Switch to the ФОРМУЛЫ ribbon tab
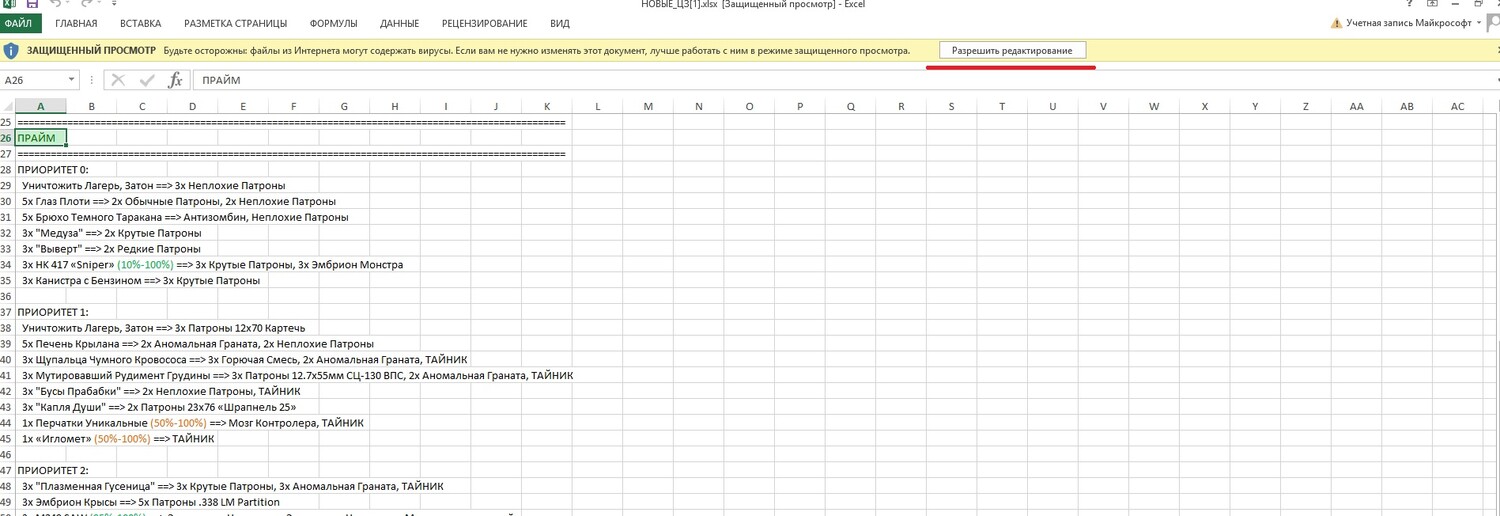The image size is (1500, 516). coord(334,23)
